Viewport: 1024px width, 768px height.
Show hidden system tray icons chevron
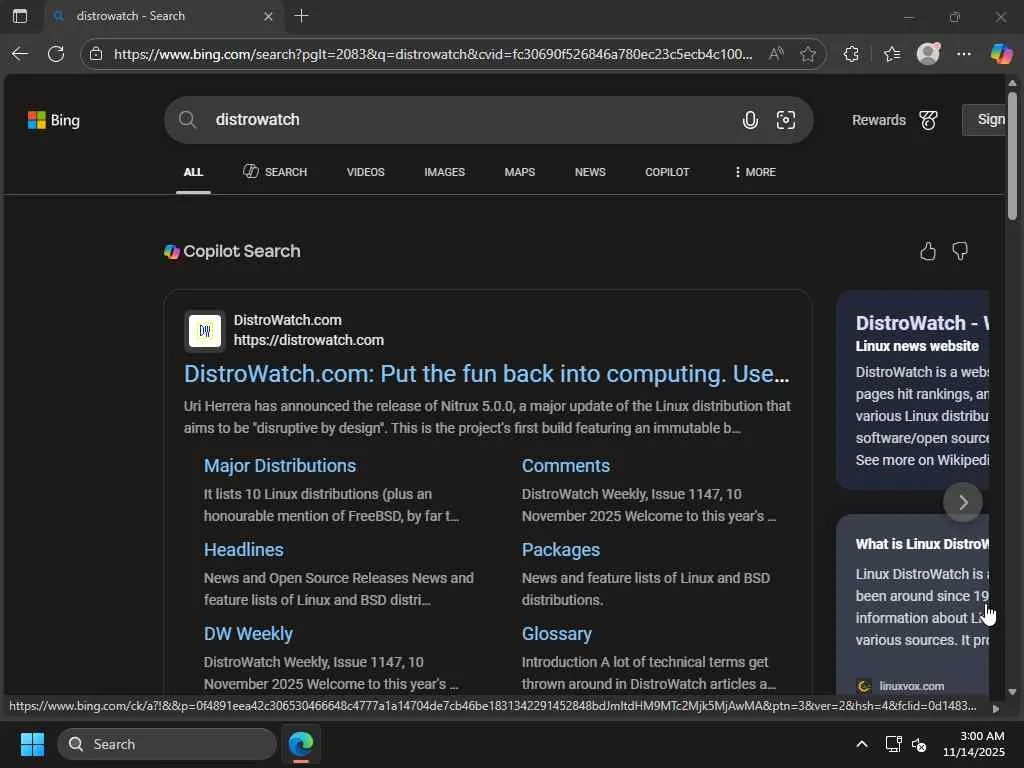click(862, 744)
